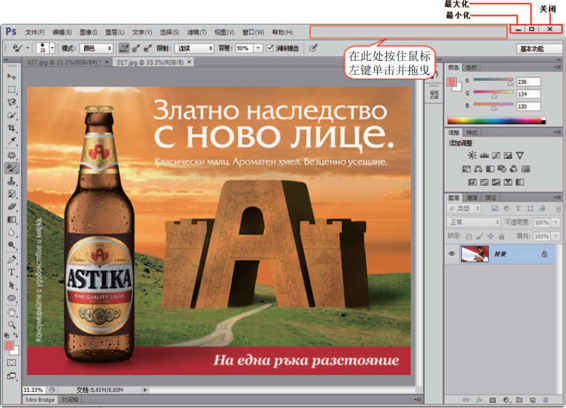Screen dimensions: 566x408
Task: Toggle lock all padlock button
Action: tap(501, 236)
